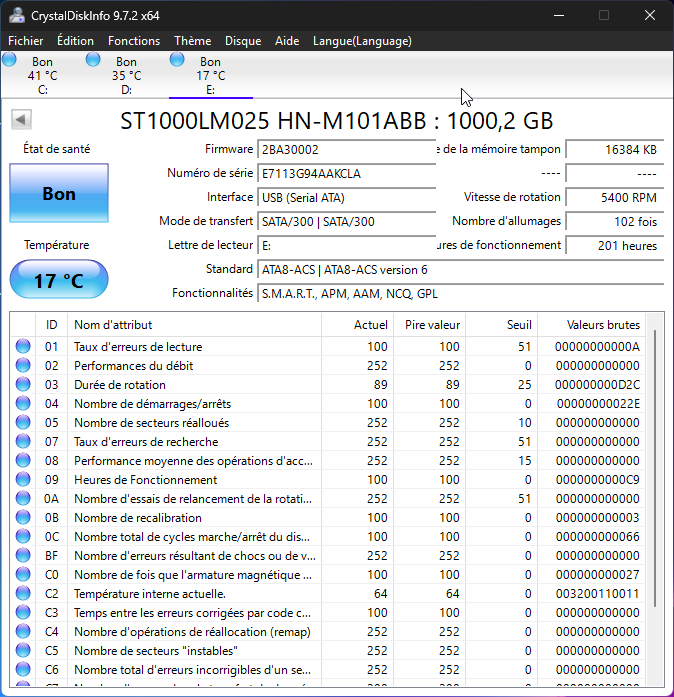Click the drive letter field E:
The width and height of the screenshot is (674, 697).
pos(346,245)
